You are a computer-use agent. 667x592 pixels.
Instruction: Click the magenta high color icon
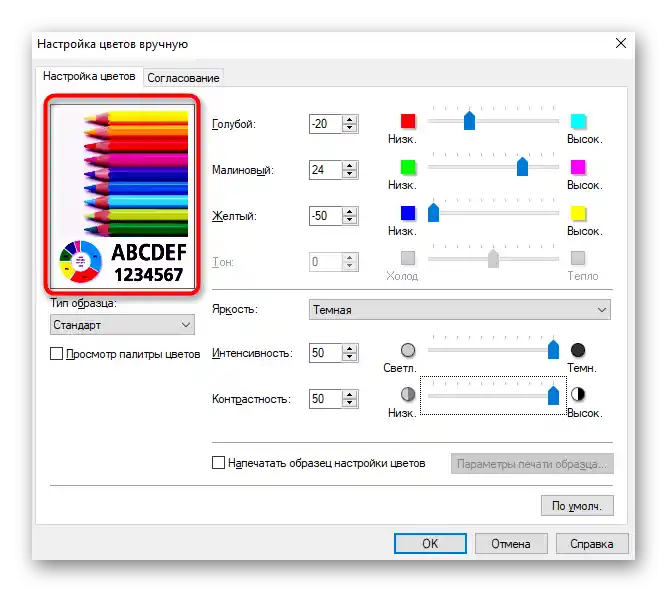click(x=578, y=167)
